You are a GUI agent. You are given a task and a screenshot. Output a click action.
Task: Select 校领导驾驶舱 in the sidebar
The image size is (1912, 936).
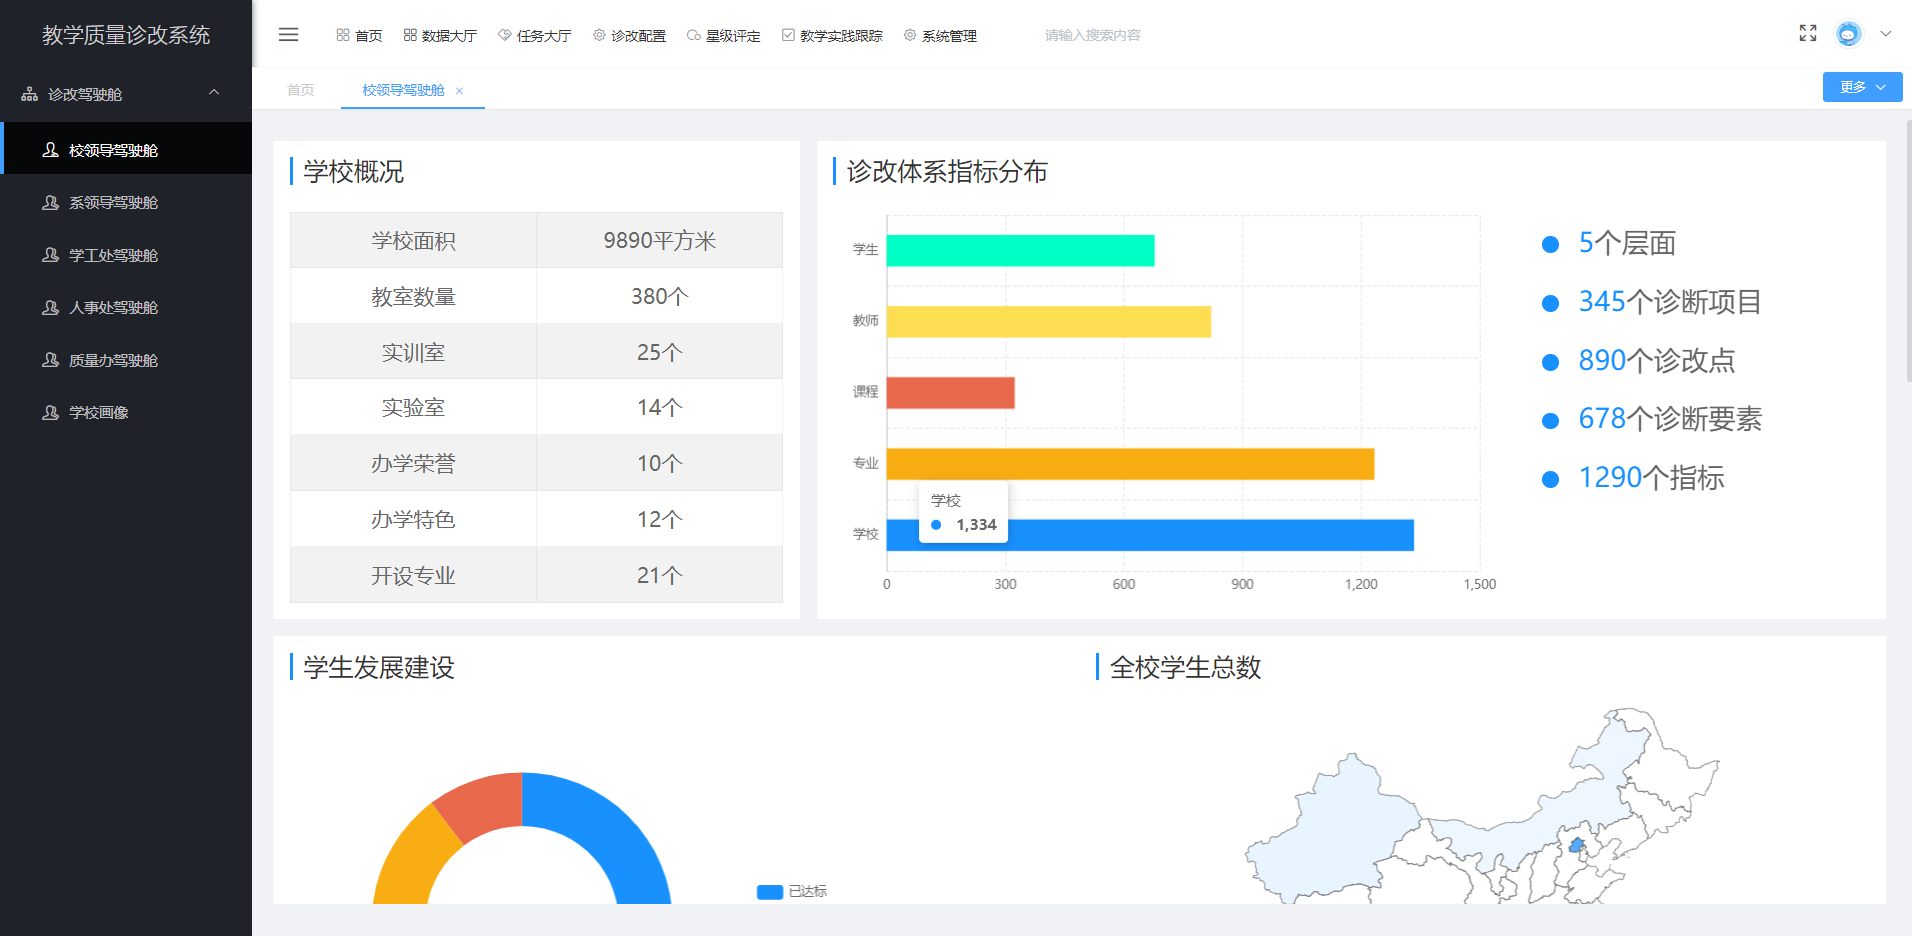[126, 150]
